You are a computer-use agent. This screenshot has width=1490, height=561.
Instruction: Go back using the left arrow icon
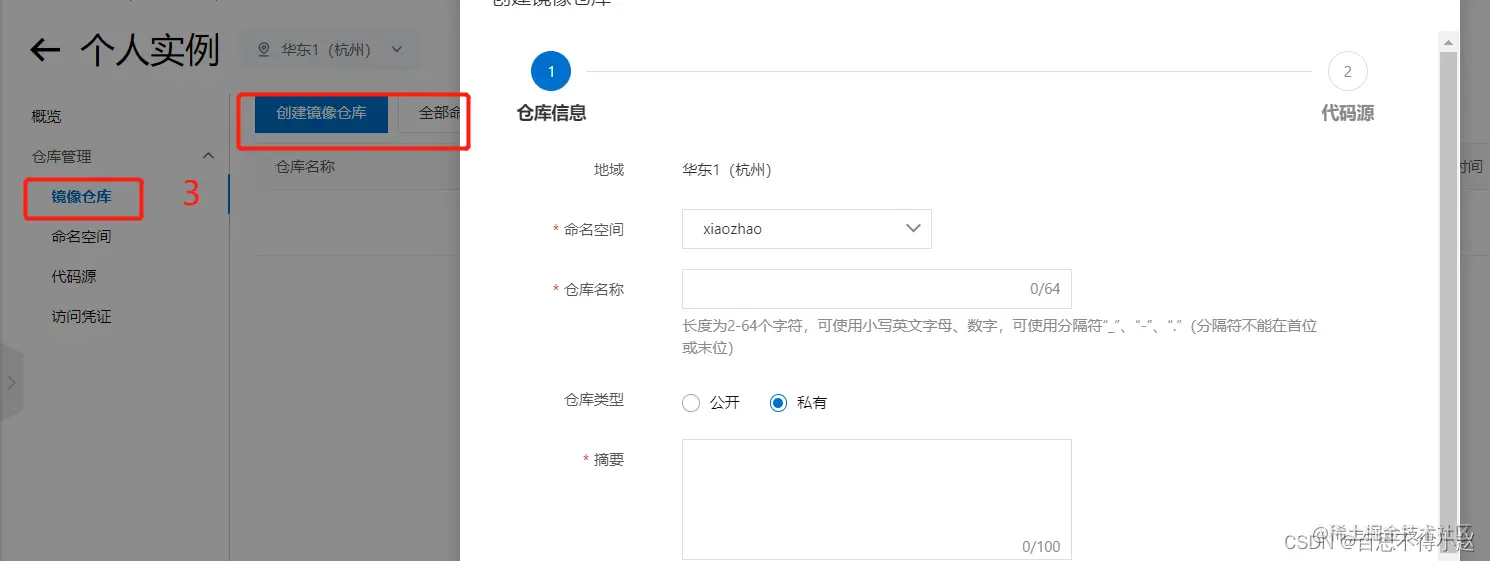coord(45,50)
